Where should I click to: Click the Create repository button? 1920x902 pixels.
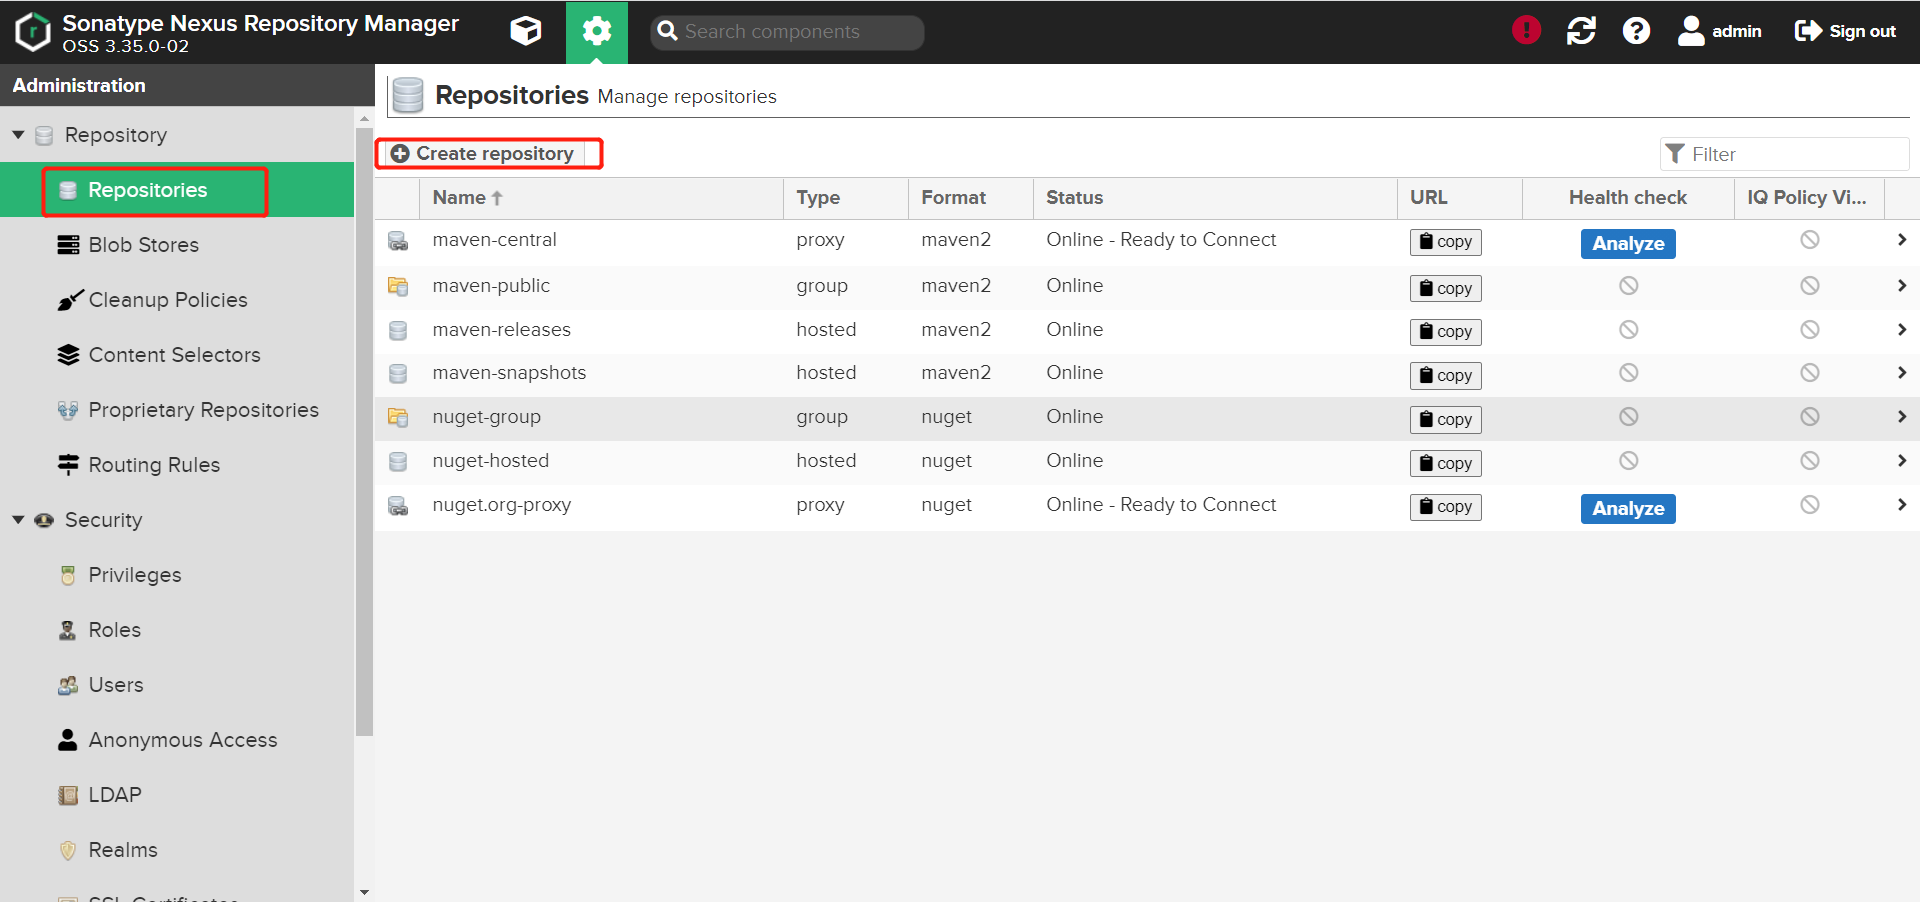(x=483, y=154)
